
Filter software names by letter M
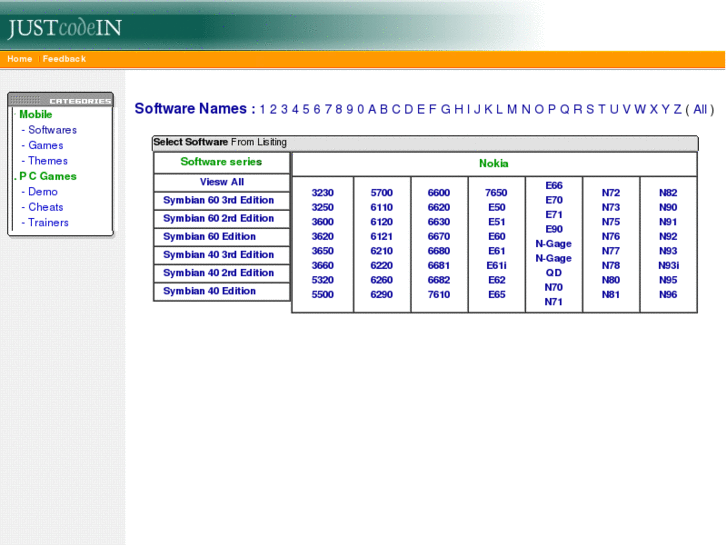[512, 109]
